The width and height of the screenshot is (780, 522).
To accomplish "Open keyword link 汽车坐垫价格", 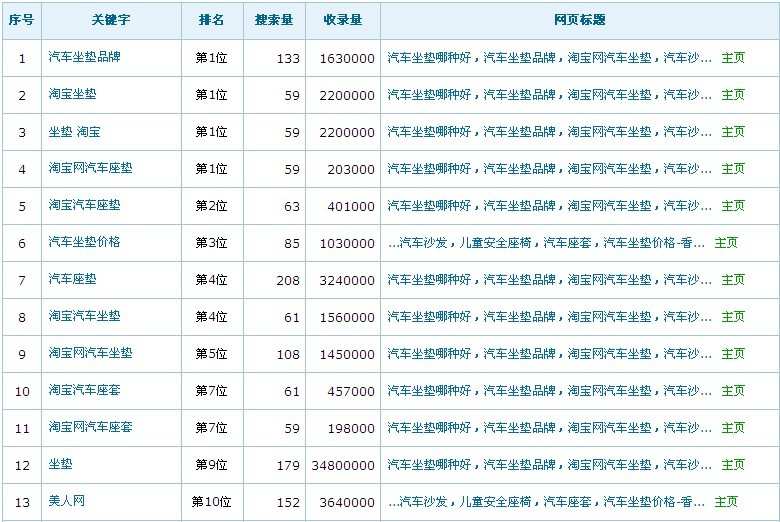I will click(x=85, y=242).
